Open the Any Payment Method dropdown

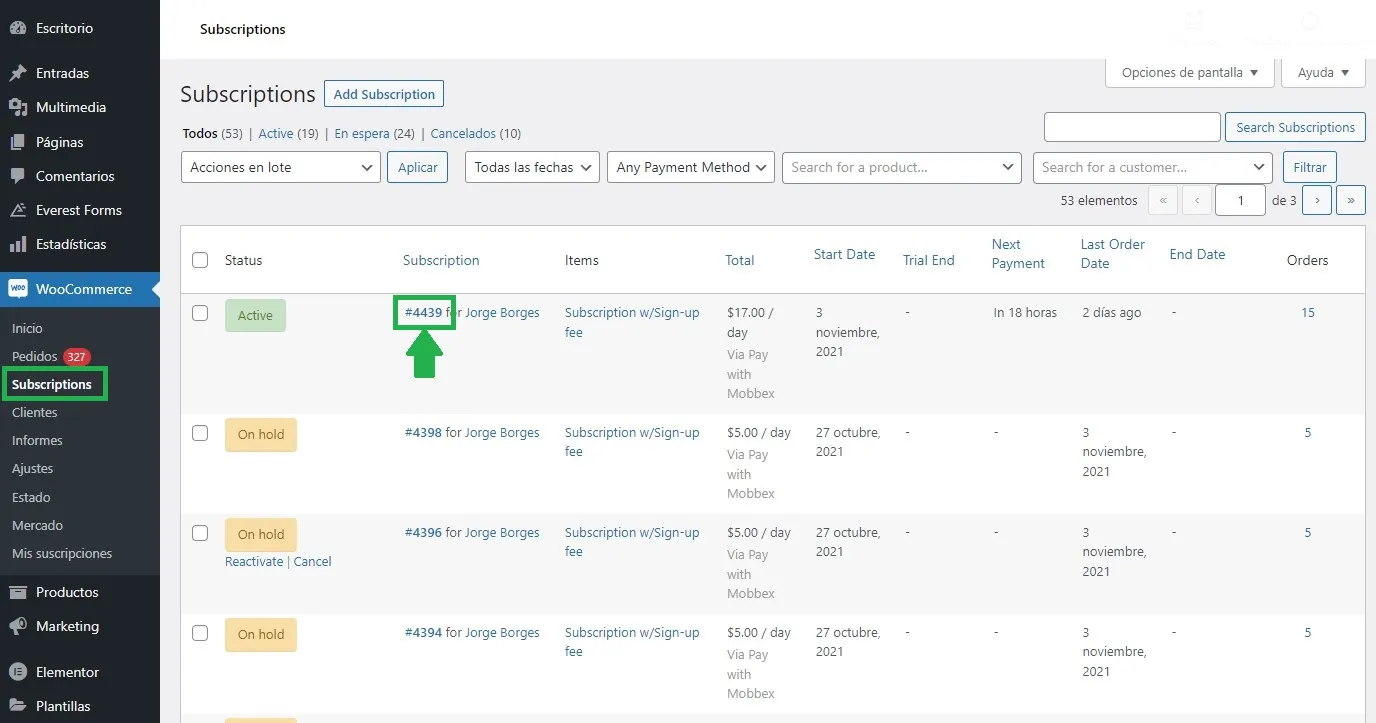(x=691, y=167)
